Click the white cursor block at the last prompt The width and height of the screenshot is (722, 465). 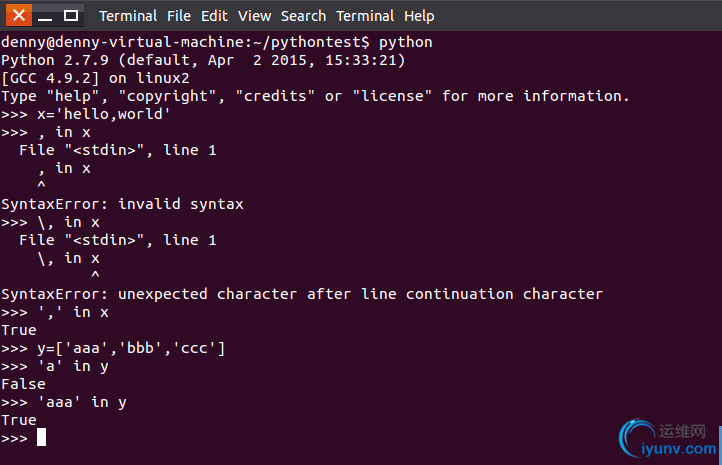coord(41,437)
